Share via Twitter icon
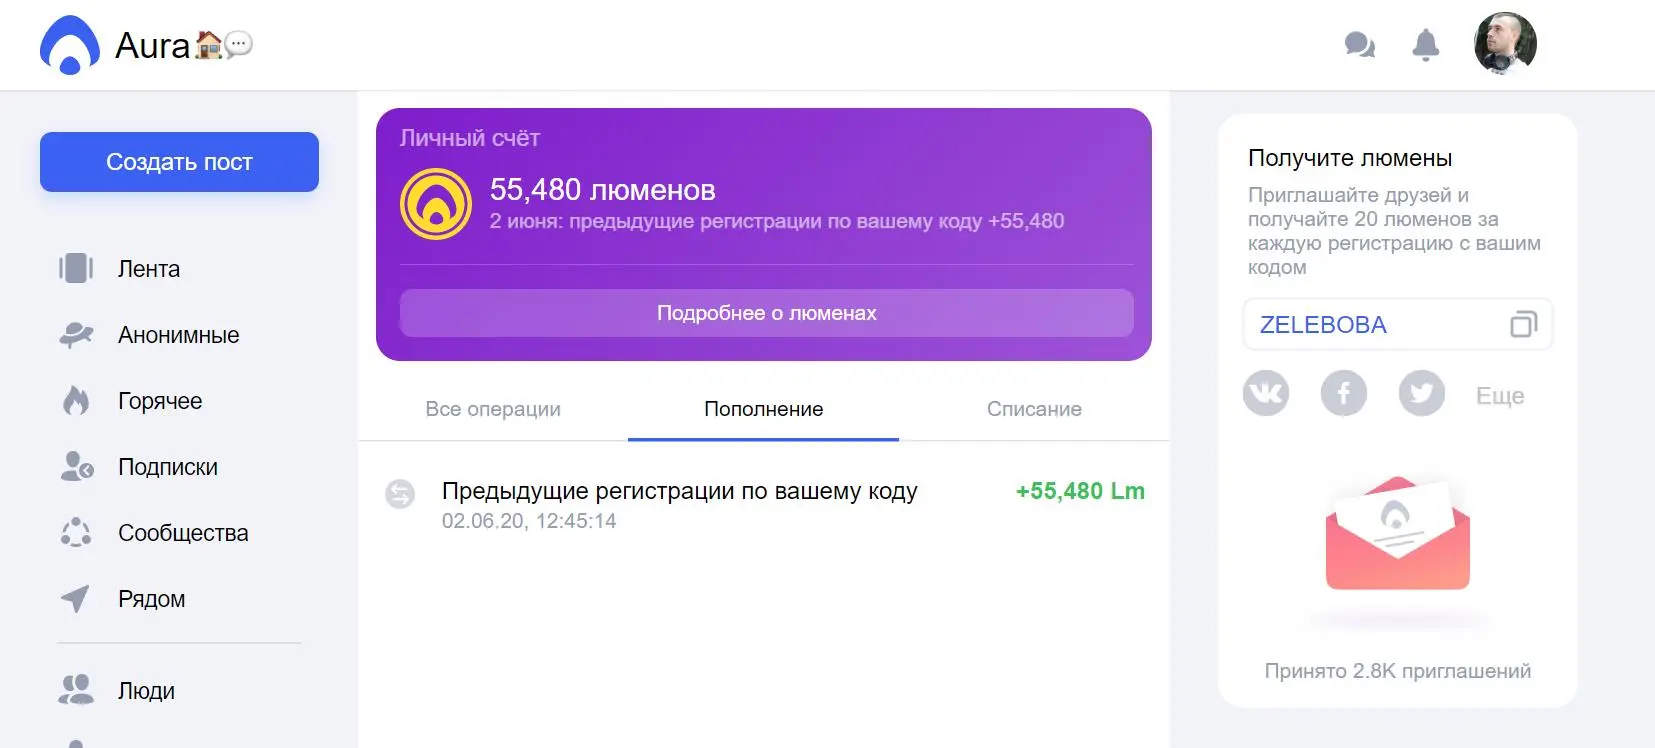Viewport: 1655px width, 748px height. point(1422,393)
